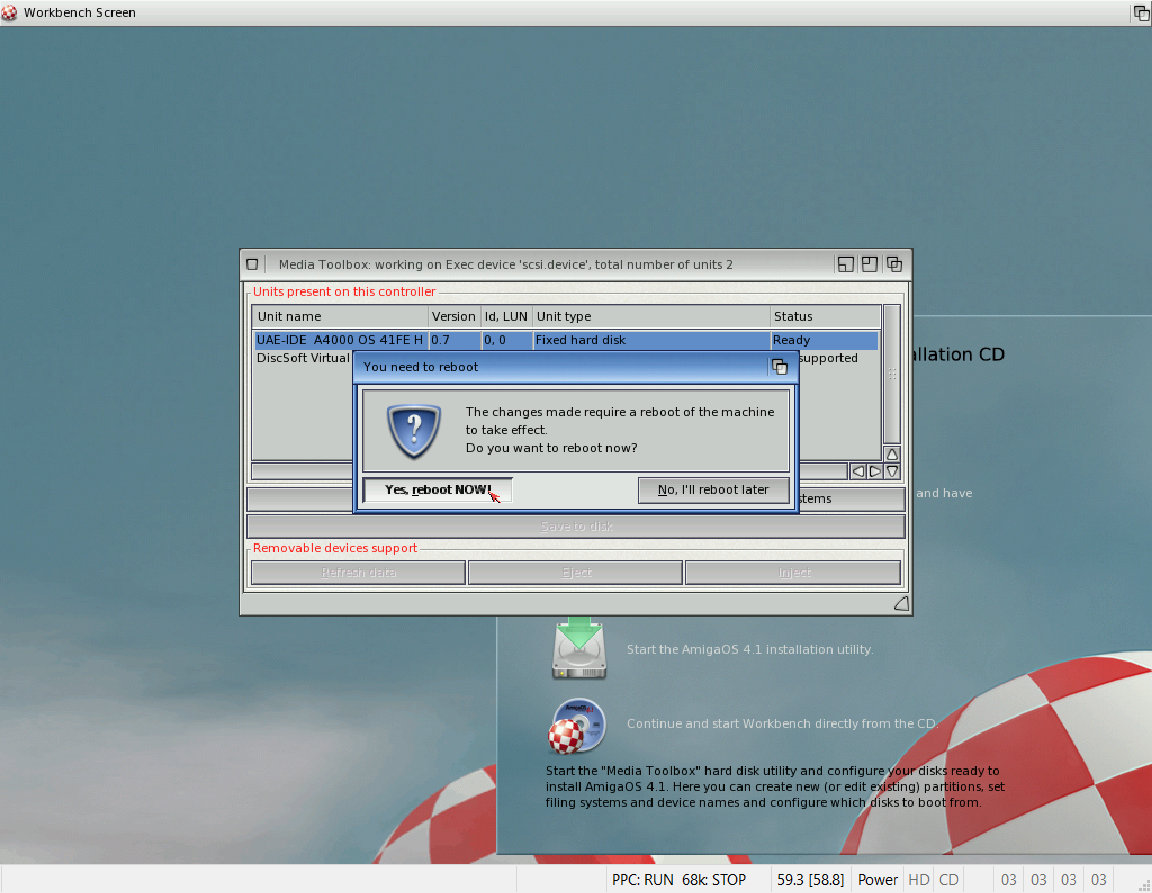Click the Workbench boing ball icon in title bar
This screenshot has height=893, width=1152.
coord(10,12)
